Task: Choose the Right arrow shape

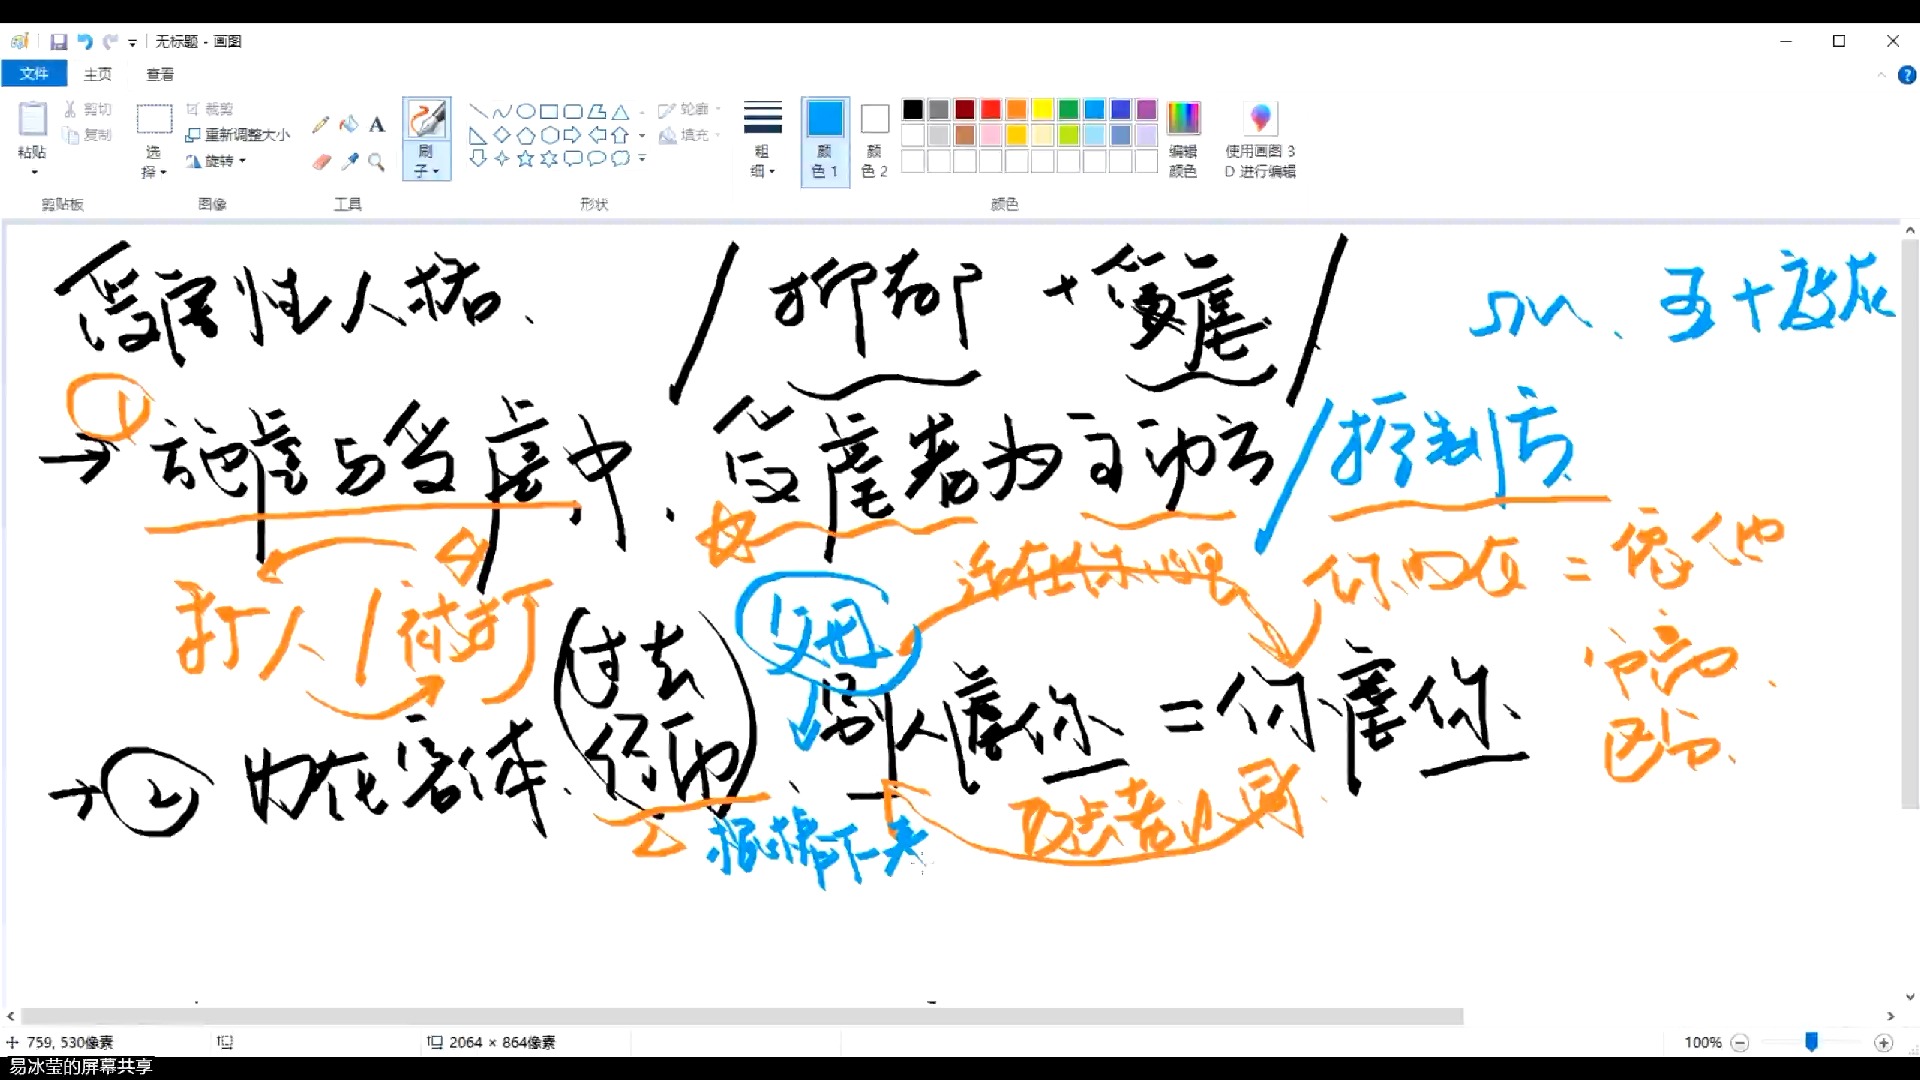Action: coord(573,135)
